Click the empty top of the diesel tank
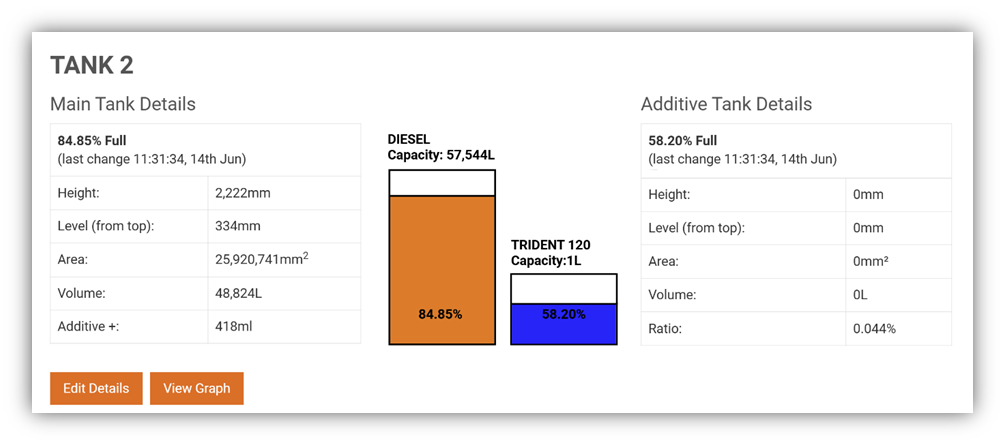 tap(442, 183)
